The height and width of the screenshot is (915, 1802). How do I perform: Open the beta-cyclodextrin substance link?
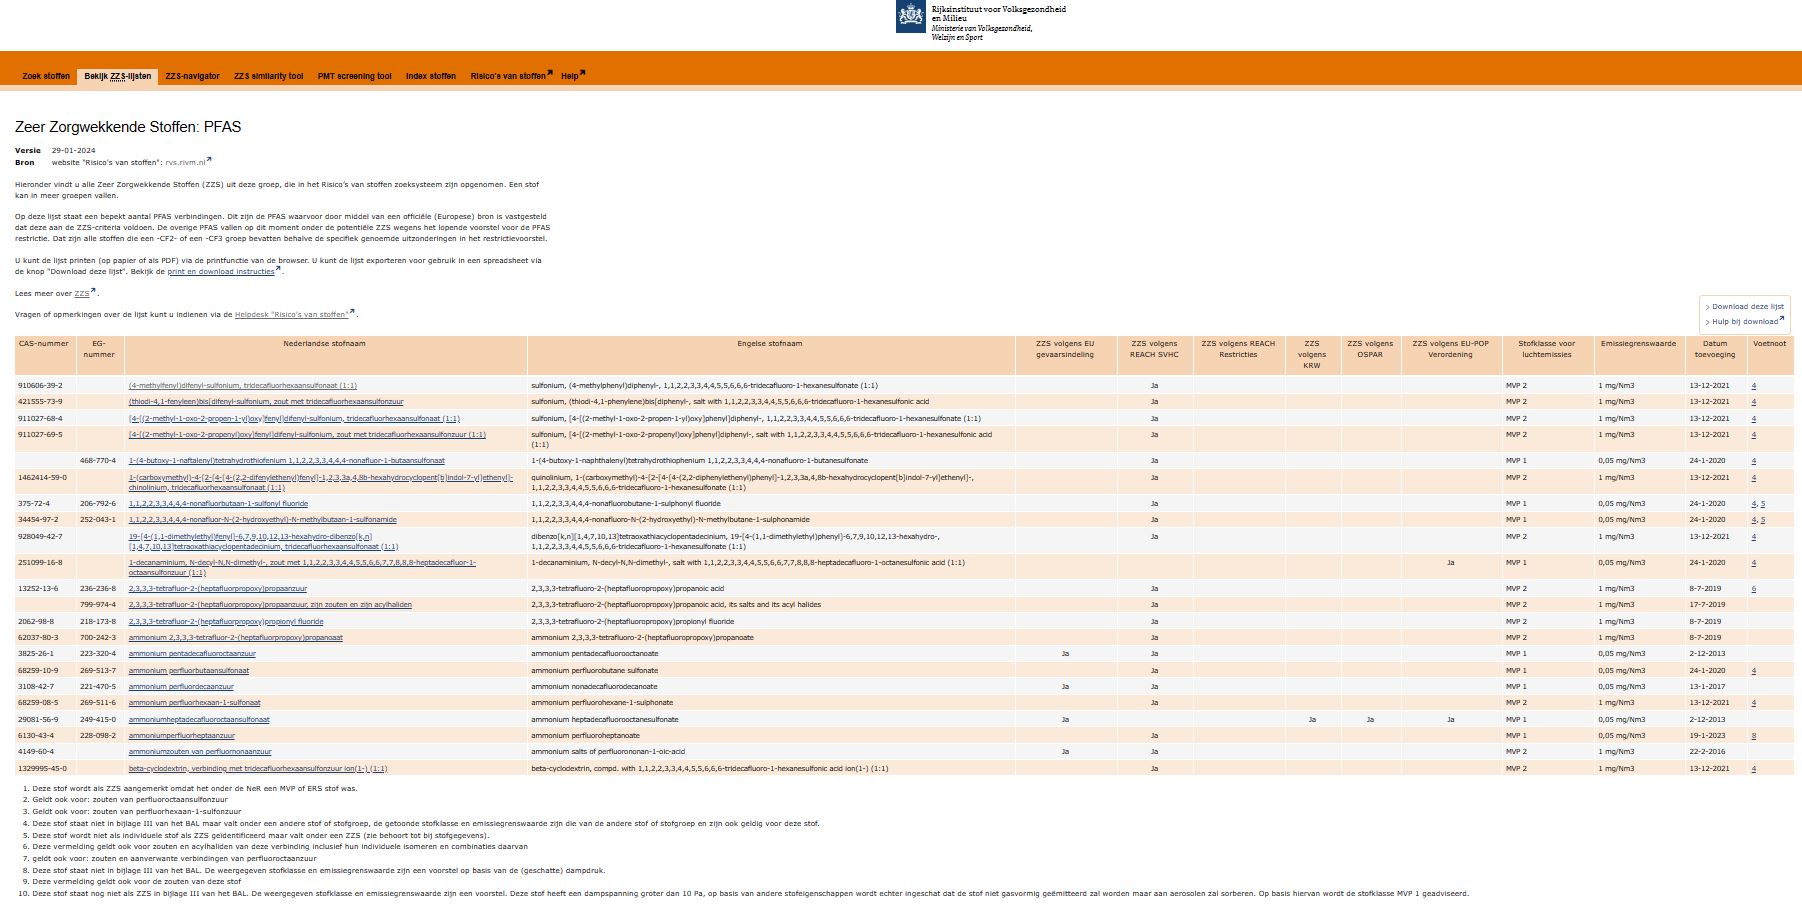(x=257, y=769)
